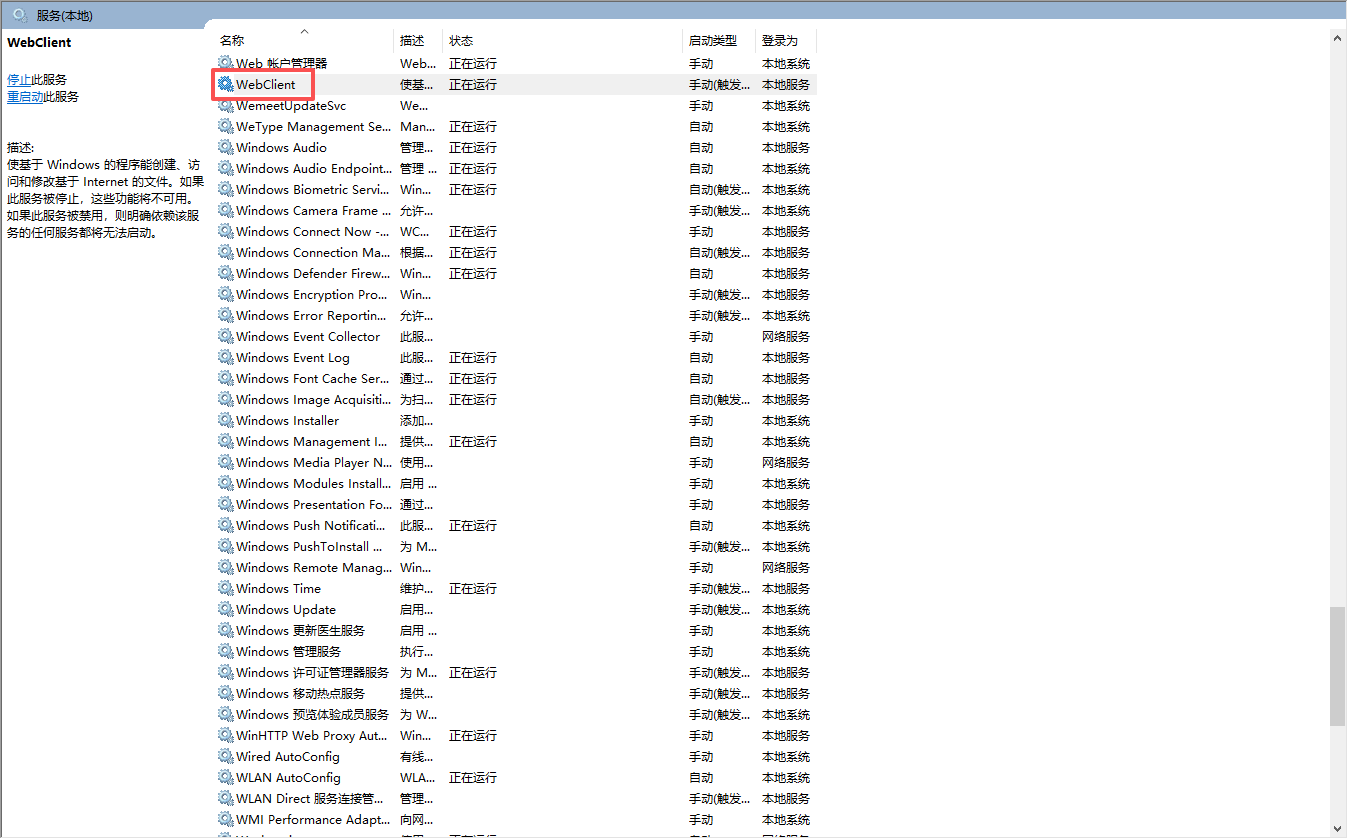
Task: Sort by the 名称 column header
Action: (232, 41)
